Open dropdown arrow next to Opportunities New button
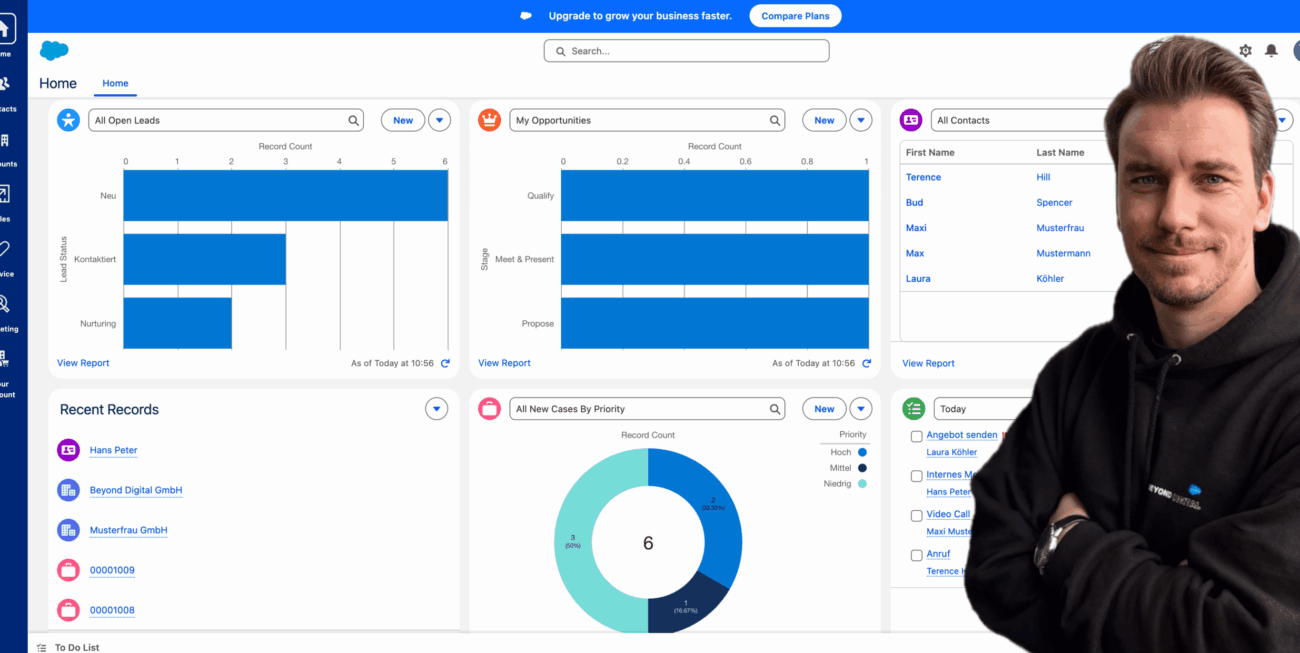1300x653 pixels. tap(861, 120)
